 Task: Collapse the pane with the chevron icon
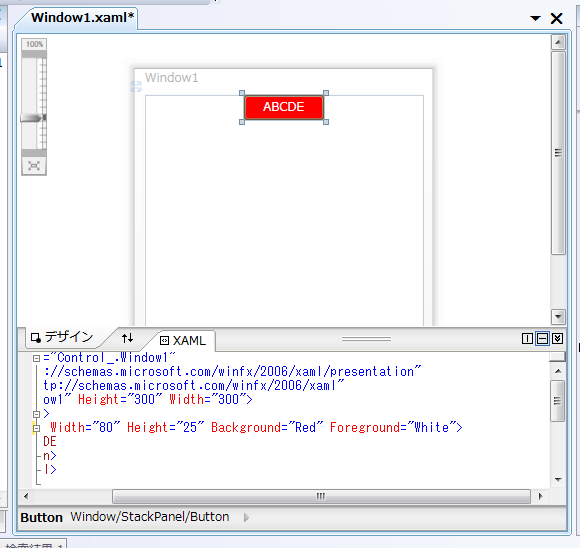557,338
